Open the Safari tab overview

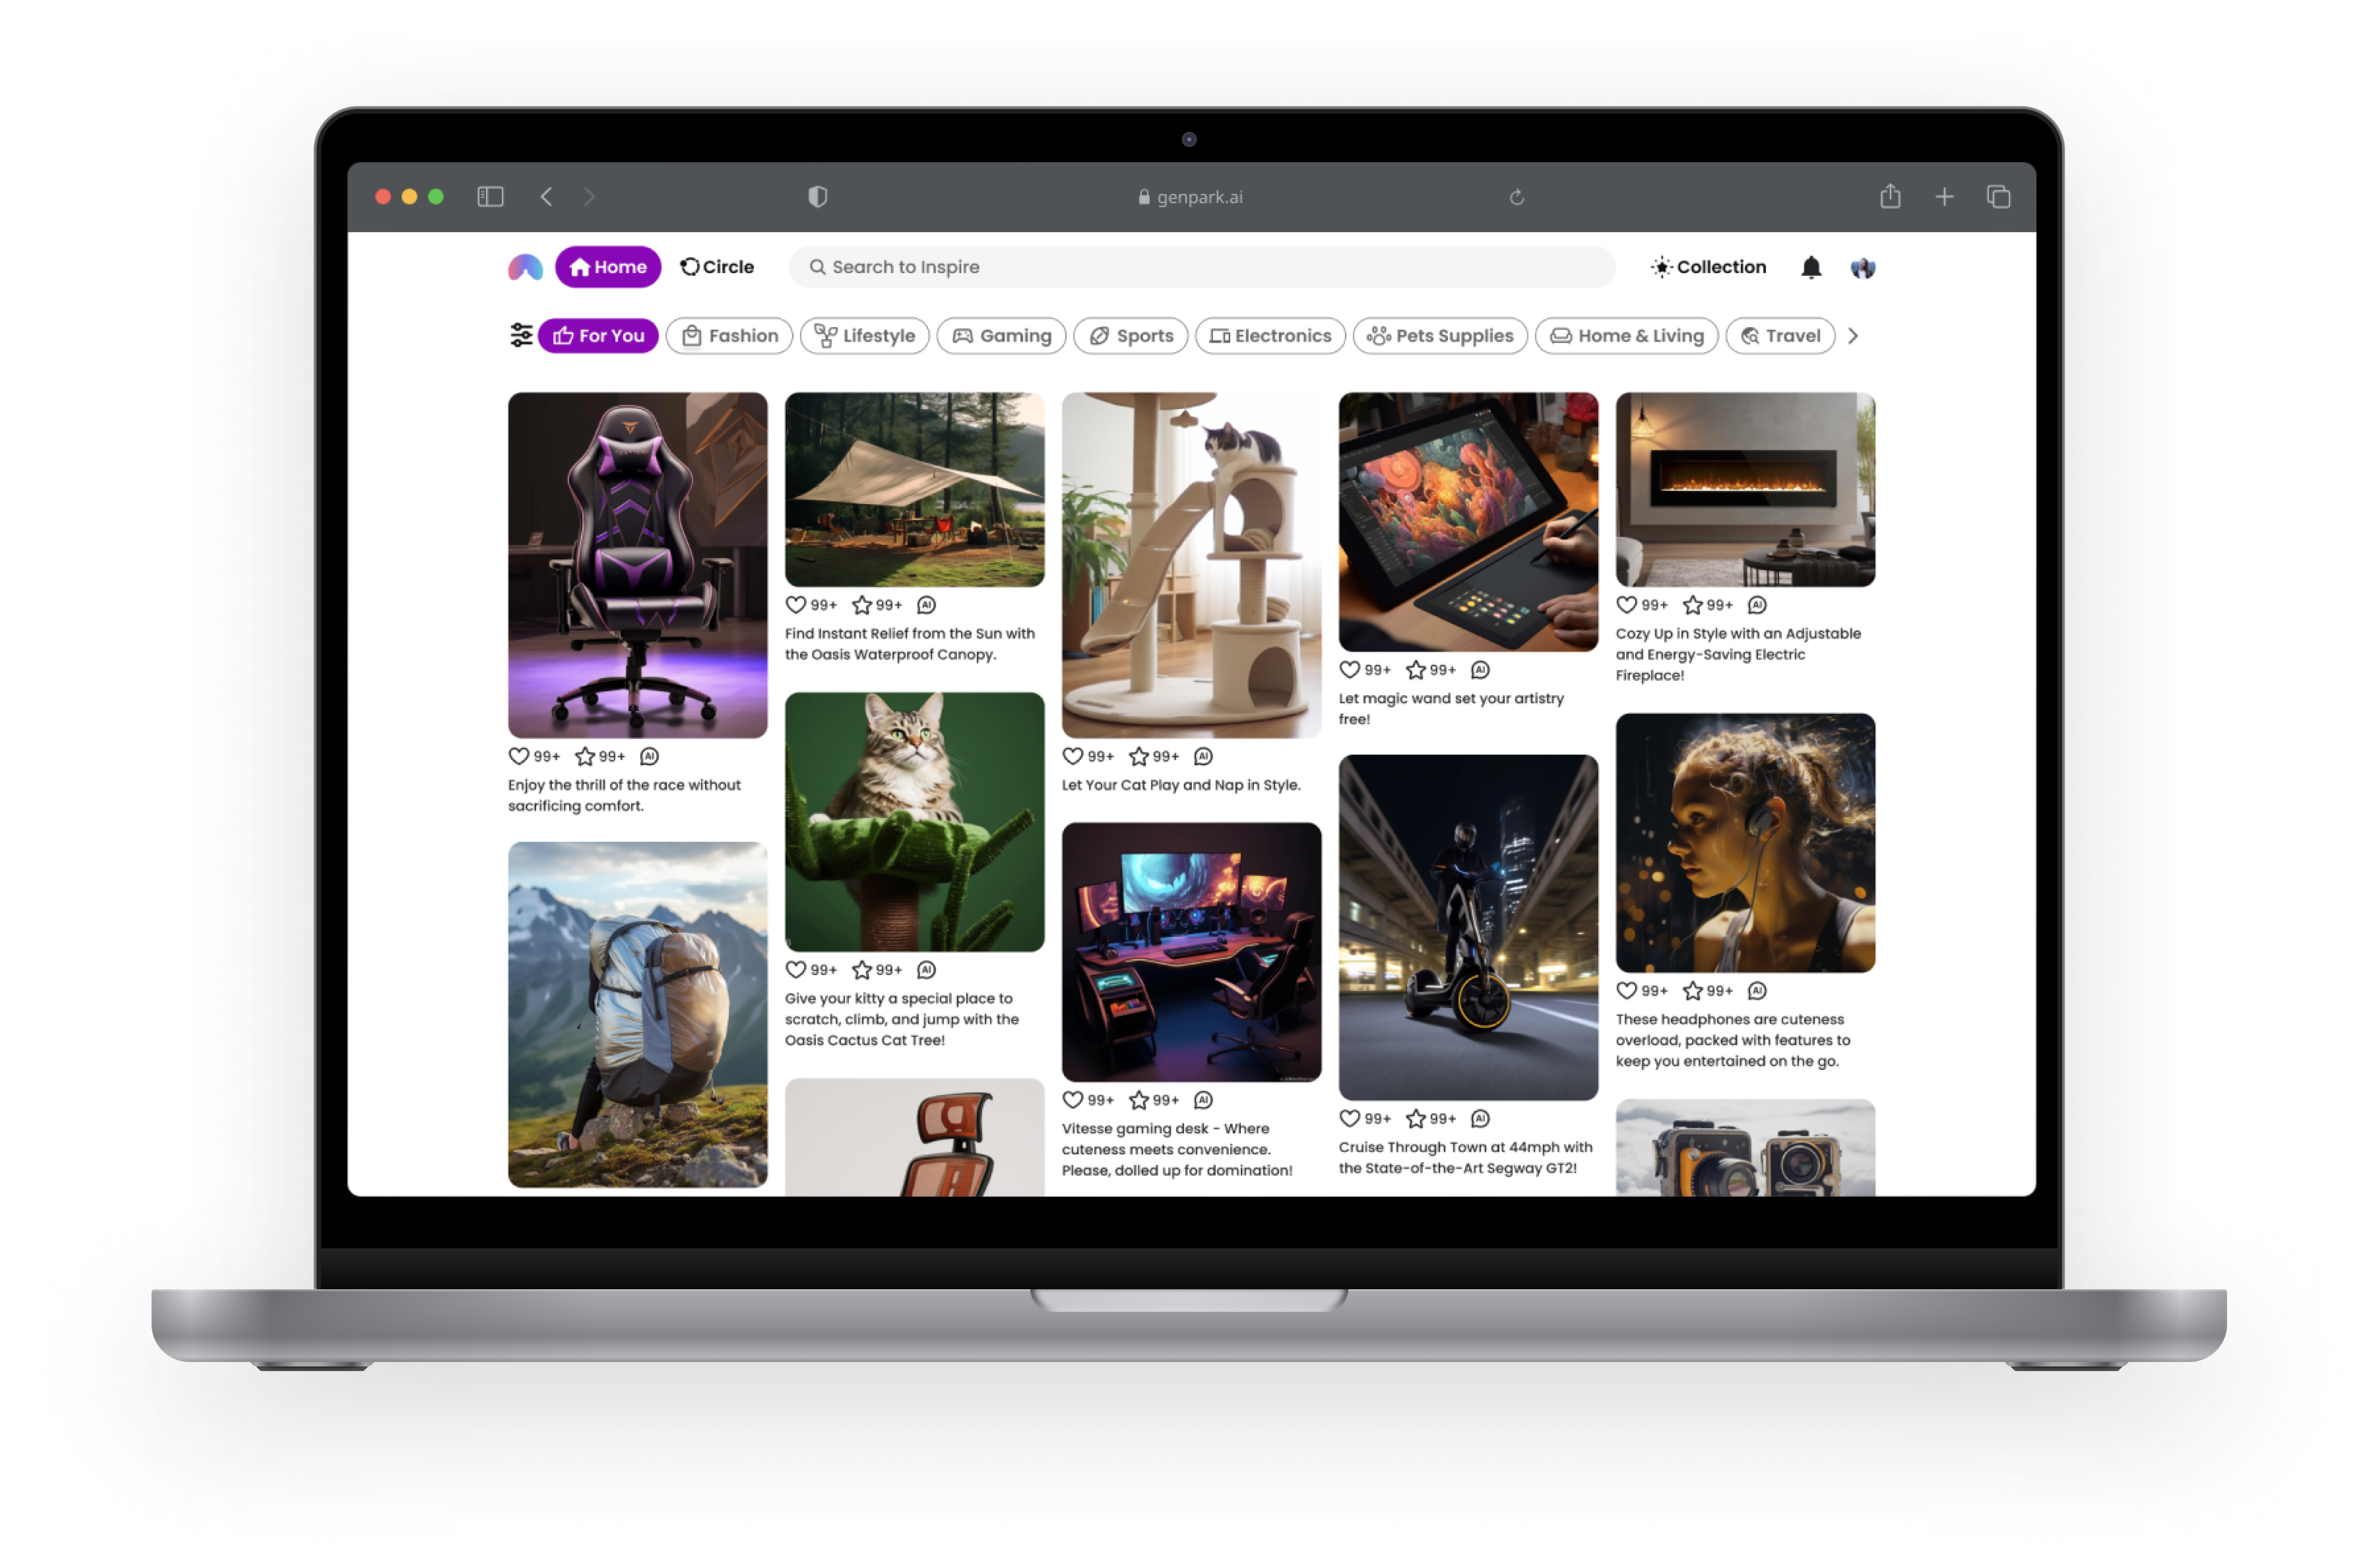[x=1998, y=197]
